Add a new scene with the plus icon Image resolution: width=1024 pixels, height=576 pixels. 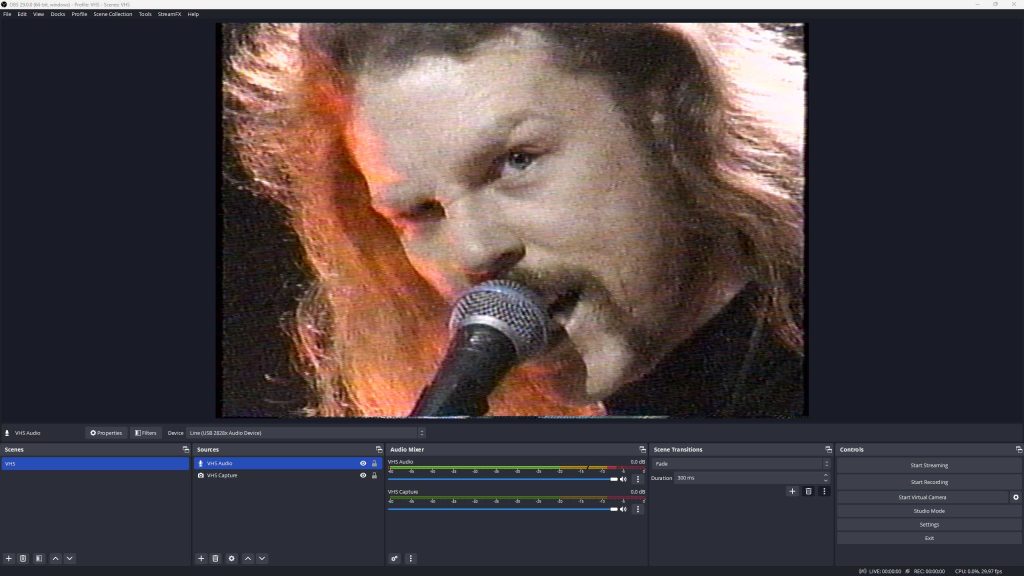[x=8, y=558]
